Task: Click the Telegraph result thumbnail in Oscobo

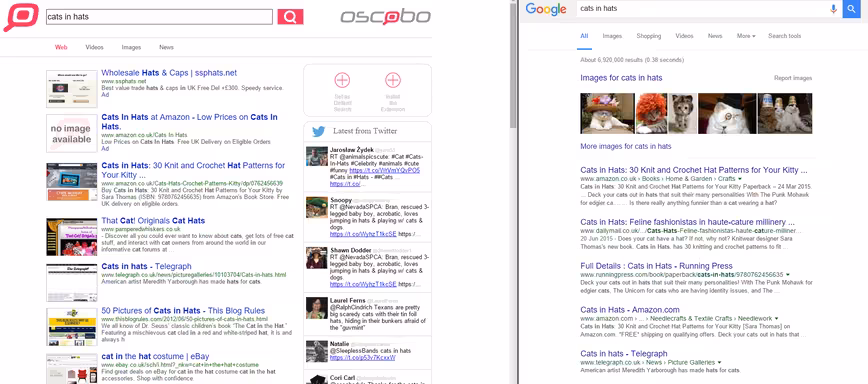Action: point(72,283)
